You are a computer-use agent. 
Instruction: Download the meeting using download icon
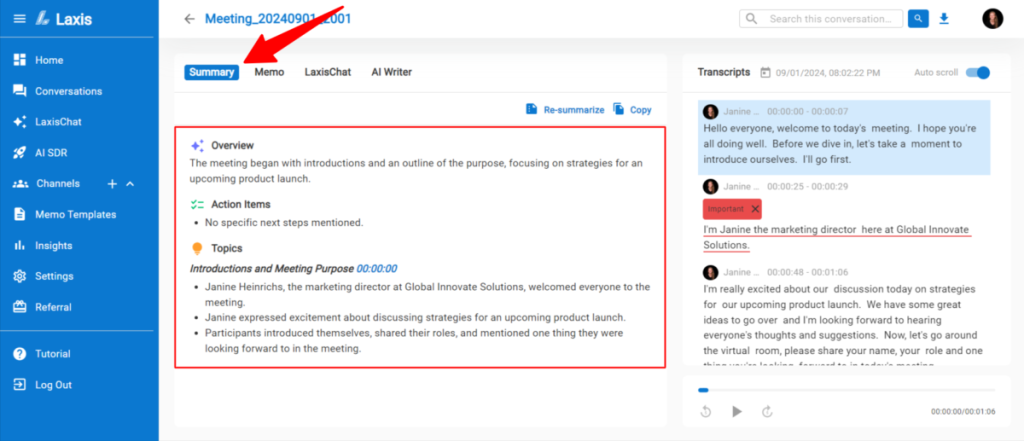(x=944, y=19)
